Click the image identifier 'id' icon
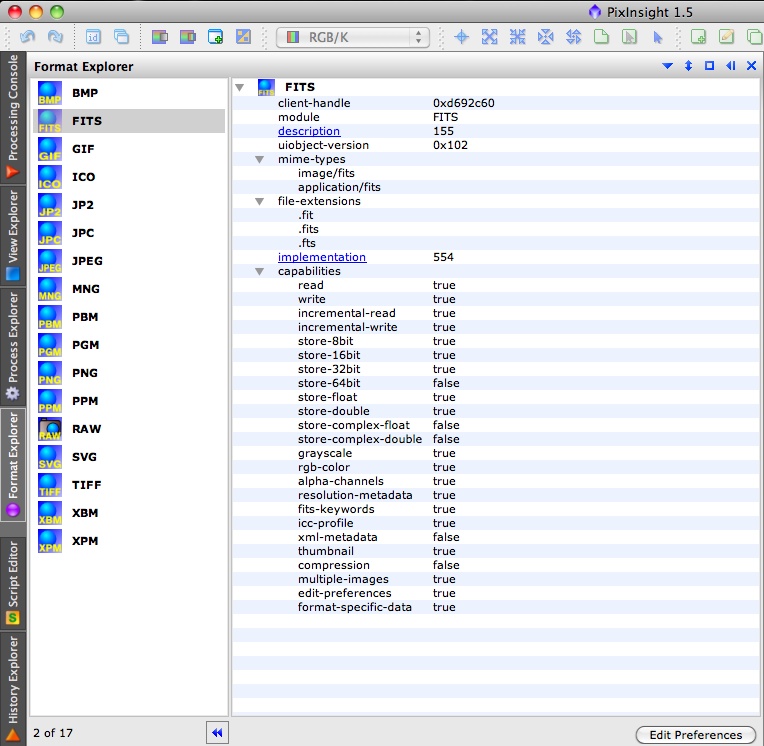 pos(93,37)
